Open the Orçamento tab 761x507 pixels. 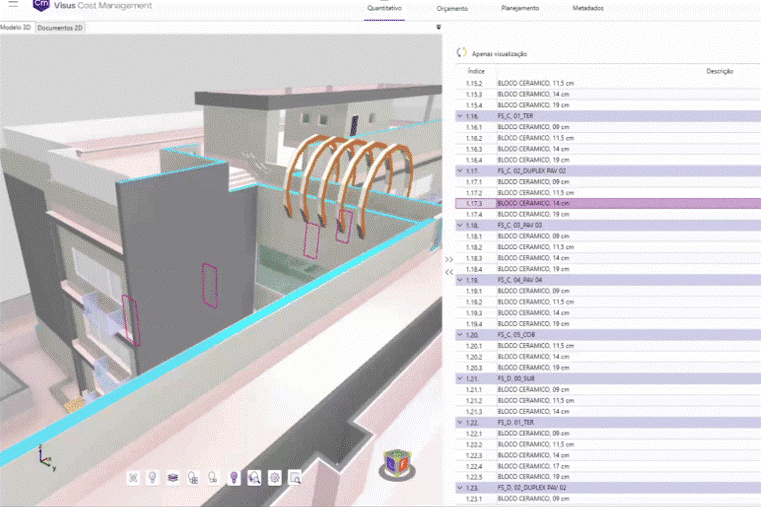coord(452,7)
